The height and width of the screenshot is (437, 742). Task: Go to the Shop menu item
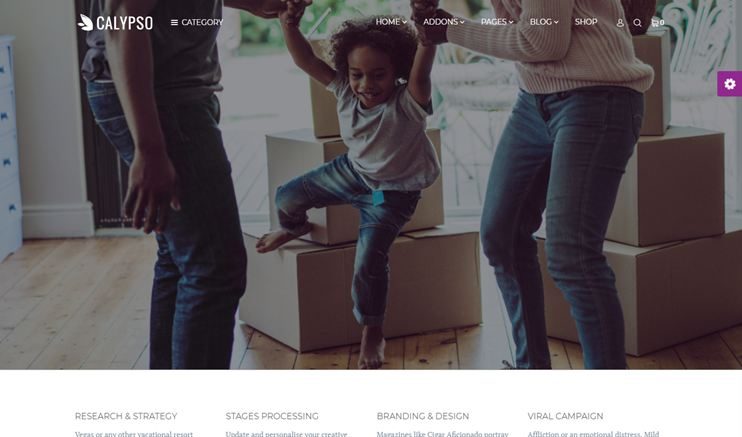click(x=586, y=22)
